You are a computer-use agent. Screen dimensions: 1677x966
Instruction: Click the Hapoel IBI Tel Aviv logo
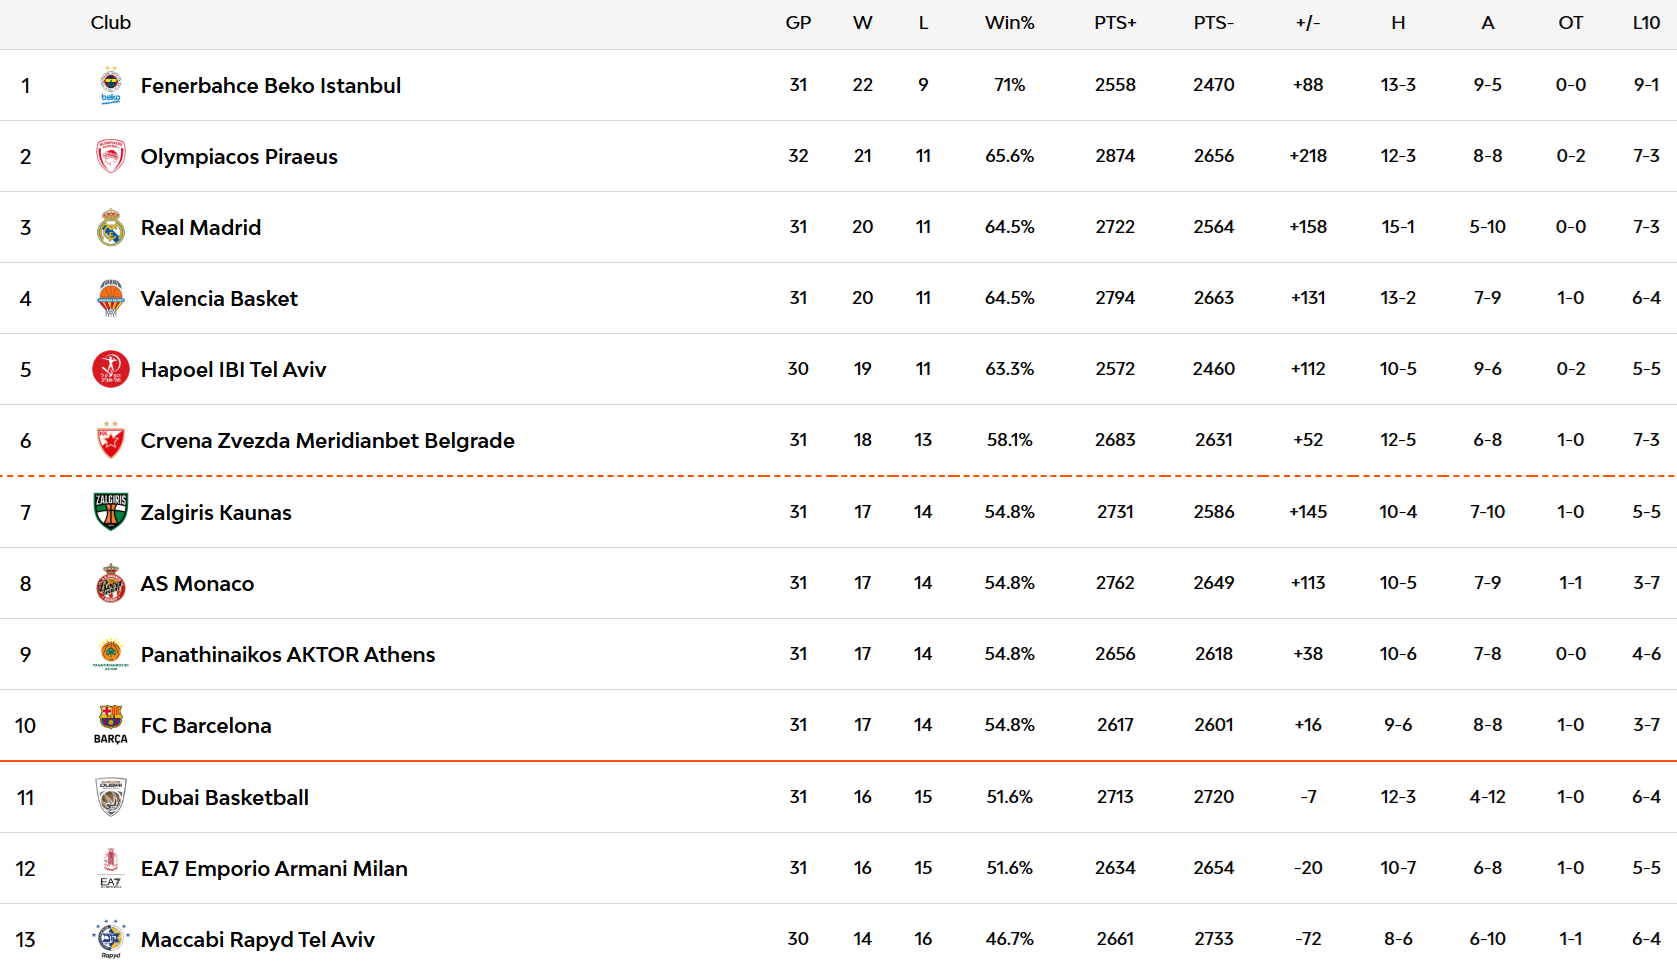point(111,369)
